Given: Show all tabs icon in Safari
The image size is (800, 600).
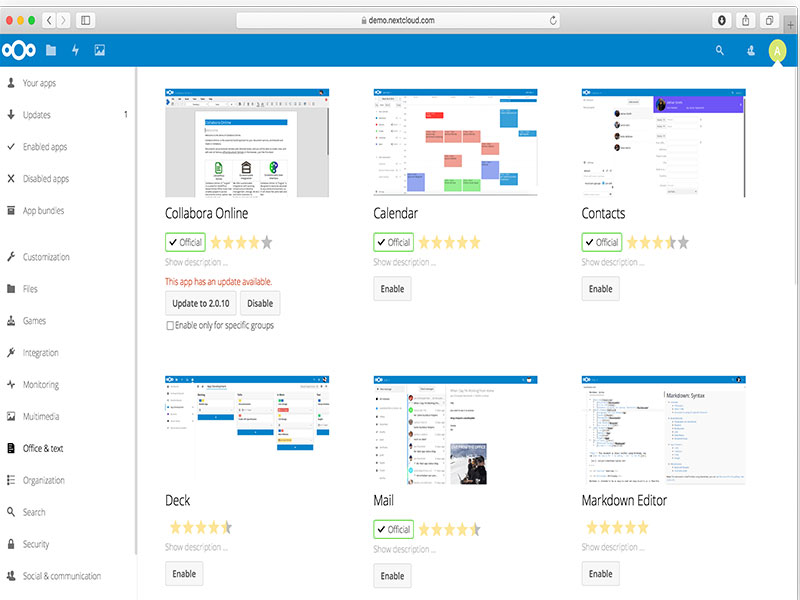Looking at the screenshot, I should (x=769, y=20).
